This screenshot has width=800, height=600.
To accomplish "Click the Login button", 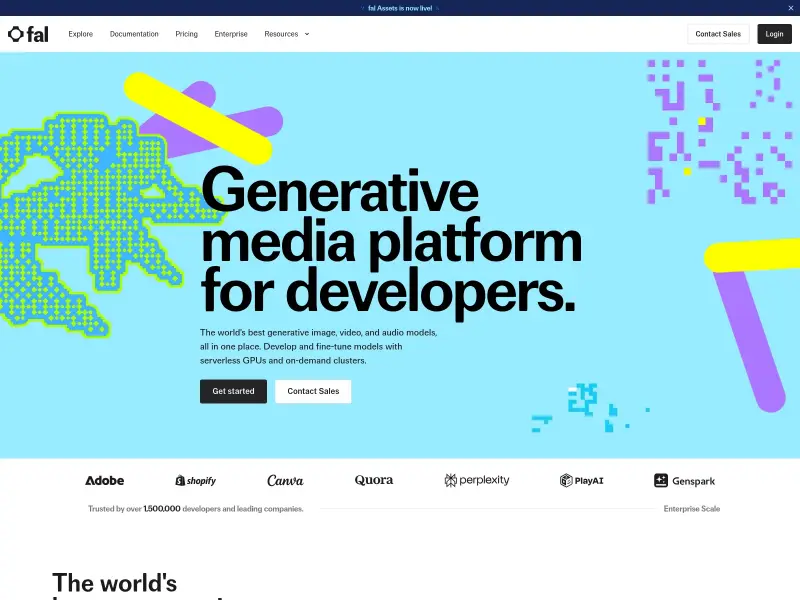I will tap(774, 34).
